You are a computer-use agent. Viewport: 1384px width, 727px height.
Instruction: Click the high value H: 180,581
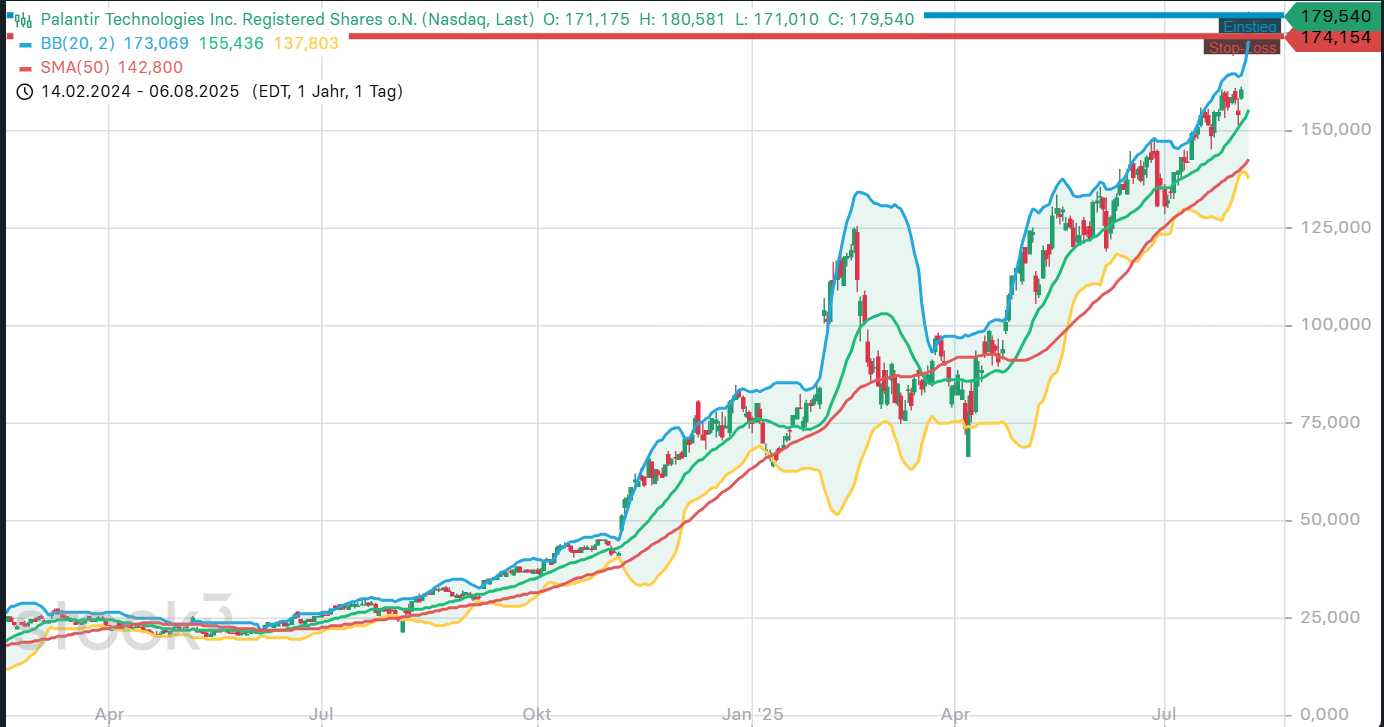coord(683,19)
